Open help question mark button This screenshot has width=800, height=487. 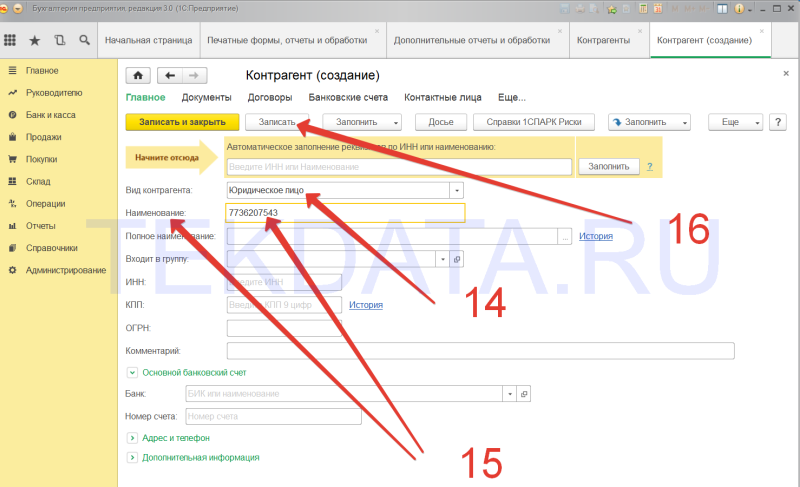coord(778,122)
